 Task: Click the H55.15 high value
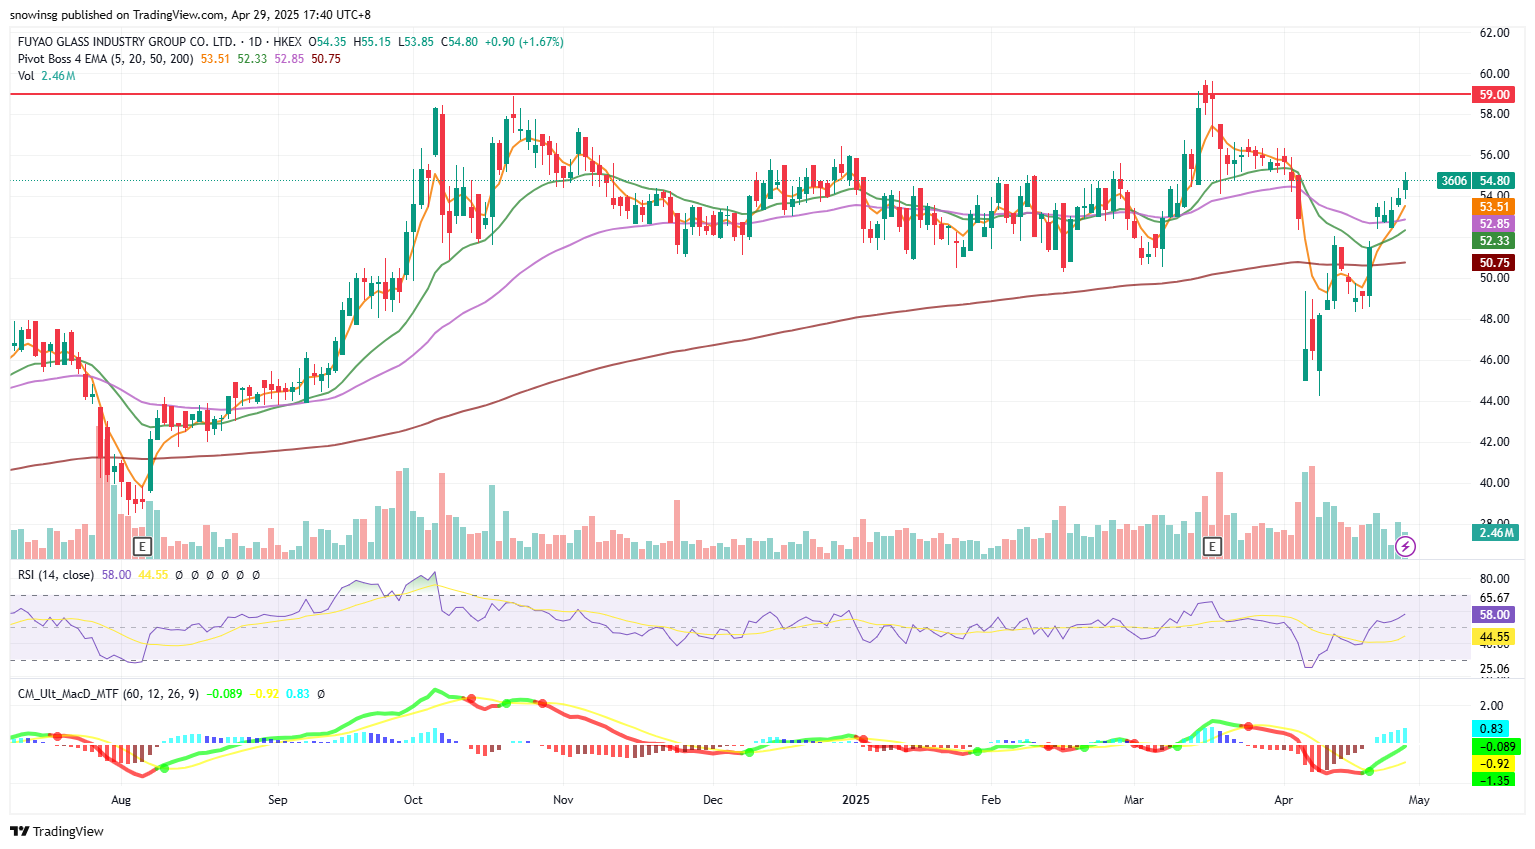tap(372, 42)
